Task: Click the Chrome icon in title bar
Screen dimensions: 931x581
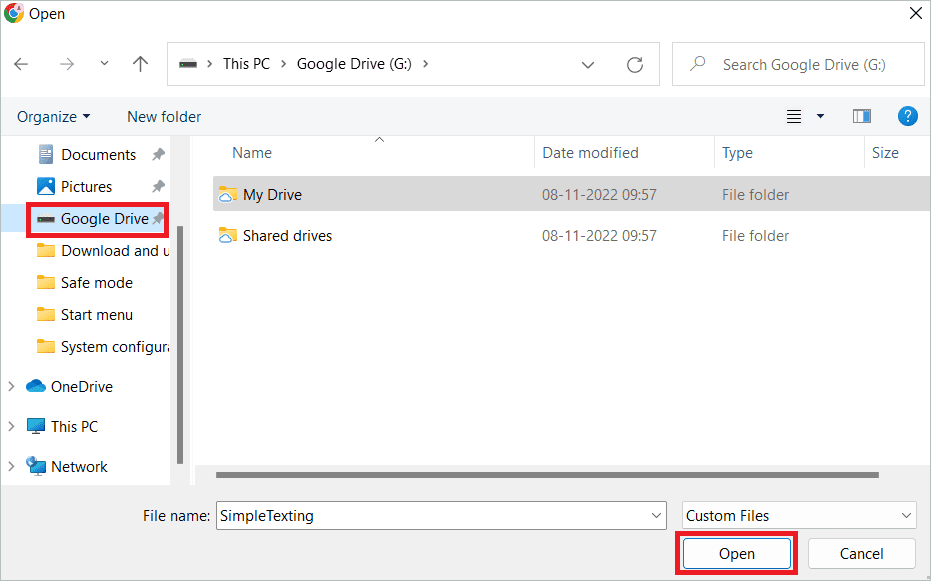Action: click(14, 13)
